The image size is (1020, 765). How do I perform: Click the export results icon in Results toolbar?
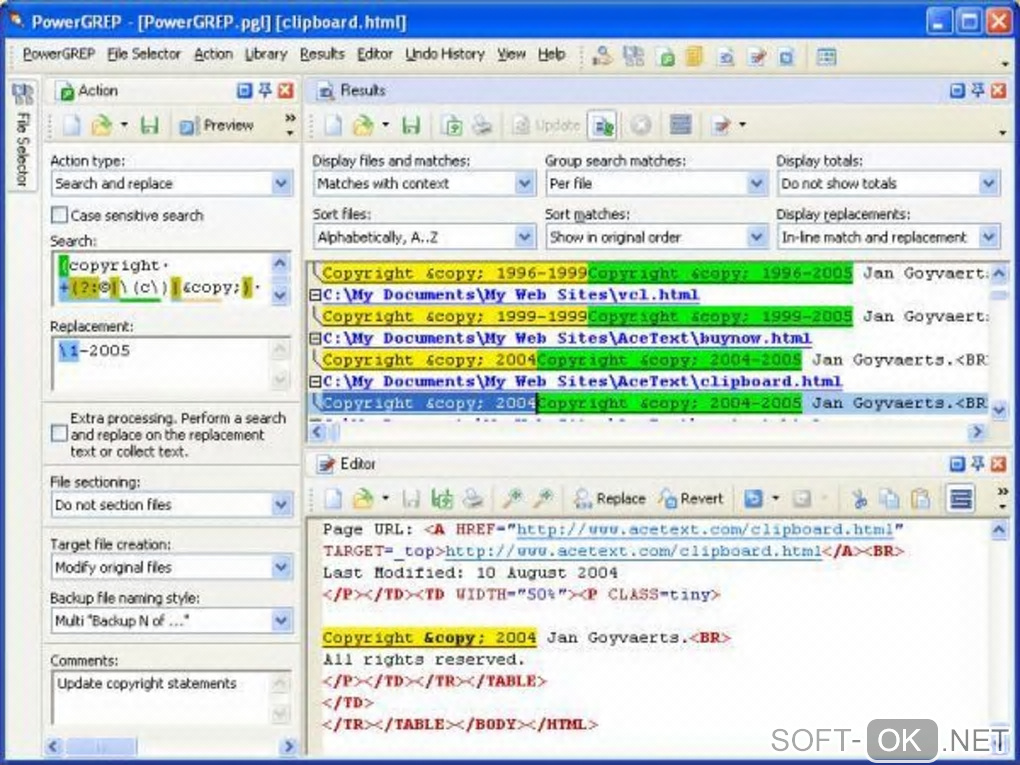(x=451, y=125)
